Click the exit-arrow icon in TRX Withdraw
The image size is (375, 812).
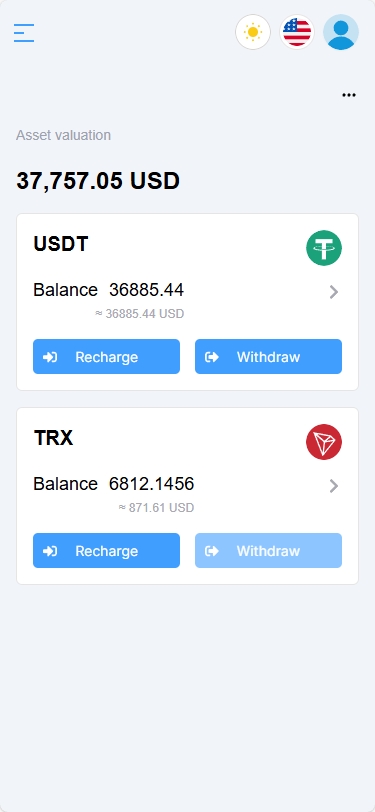(212, 551)
